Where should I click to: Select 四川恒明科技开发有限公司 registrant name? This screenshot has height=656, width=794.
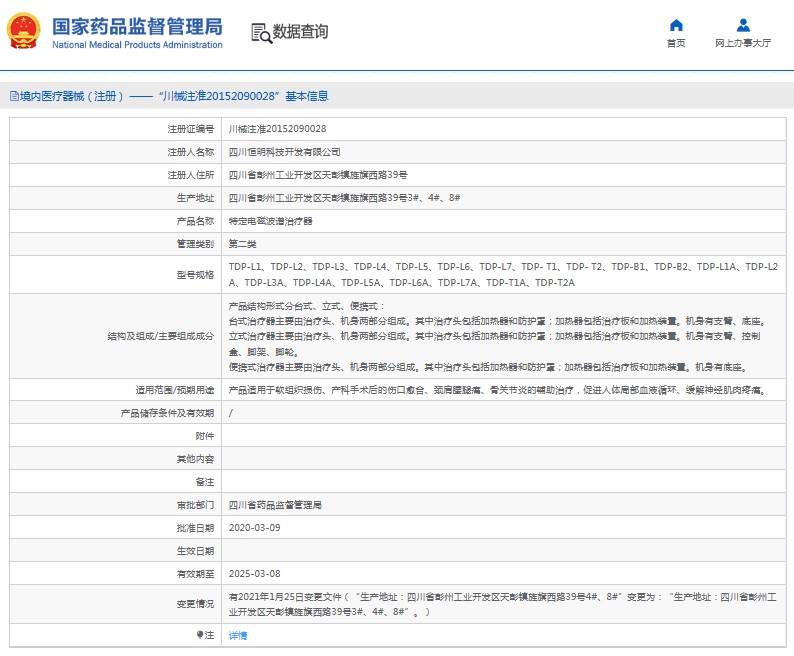pos(284,152)
